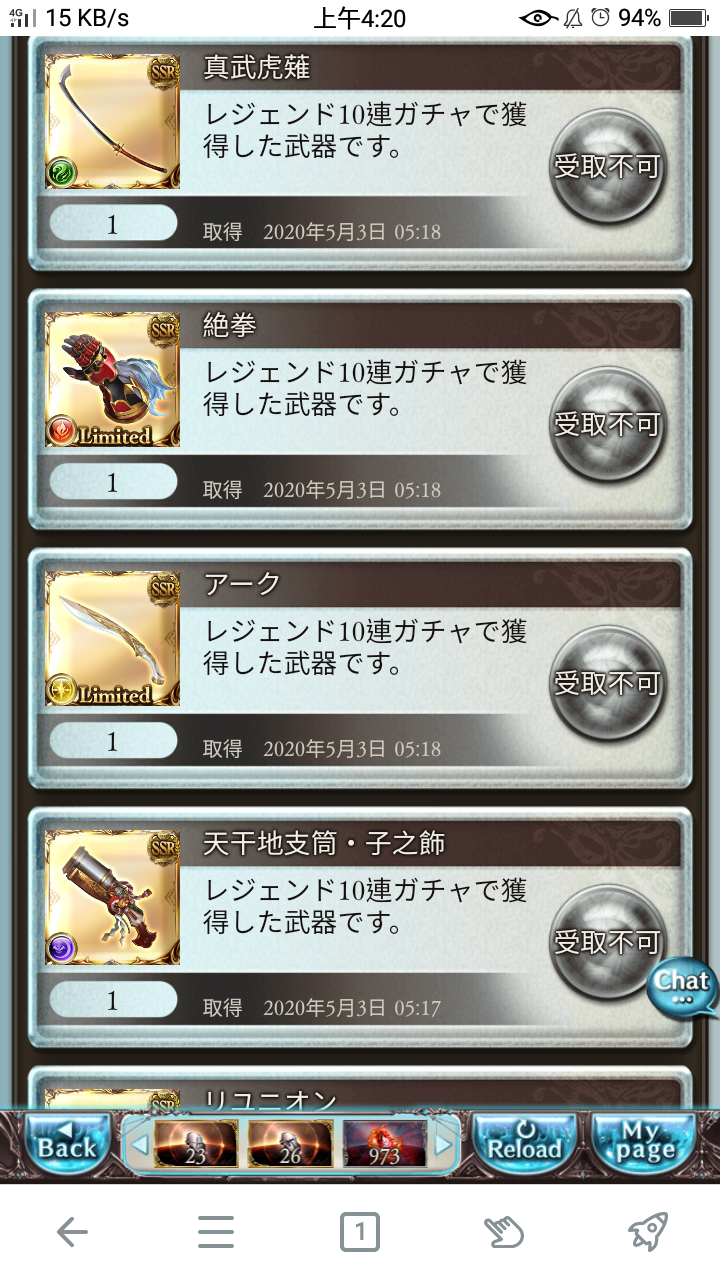Open My page
Screen dimensions: 720x1280
644,1144
